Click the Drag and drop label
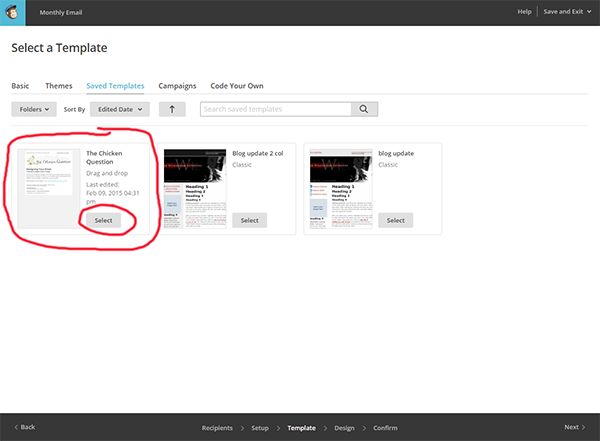The image size is (600, 441). [107, 173]
